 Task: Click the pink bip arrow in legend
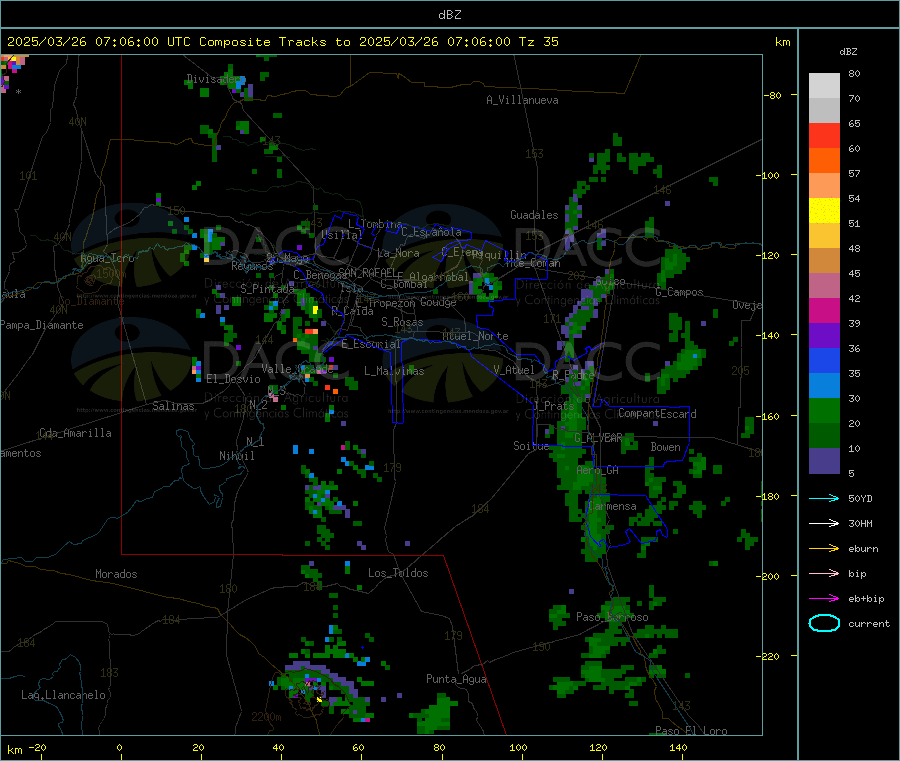824,573
